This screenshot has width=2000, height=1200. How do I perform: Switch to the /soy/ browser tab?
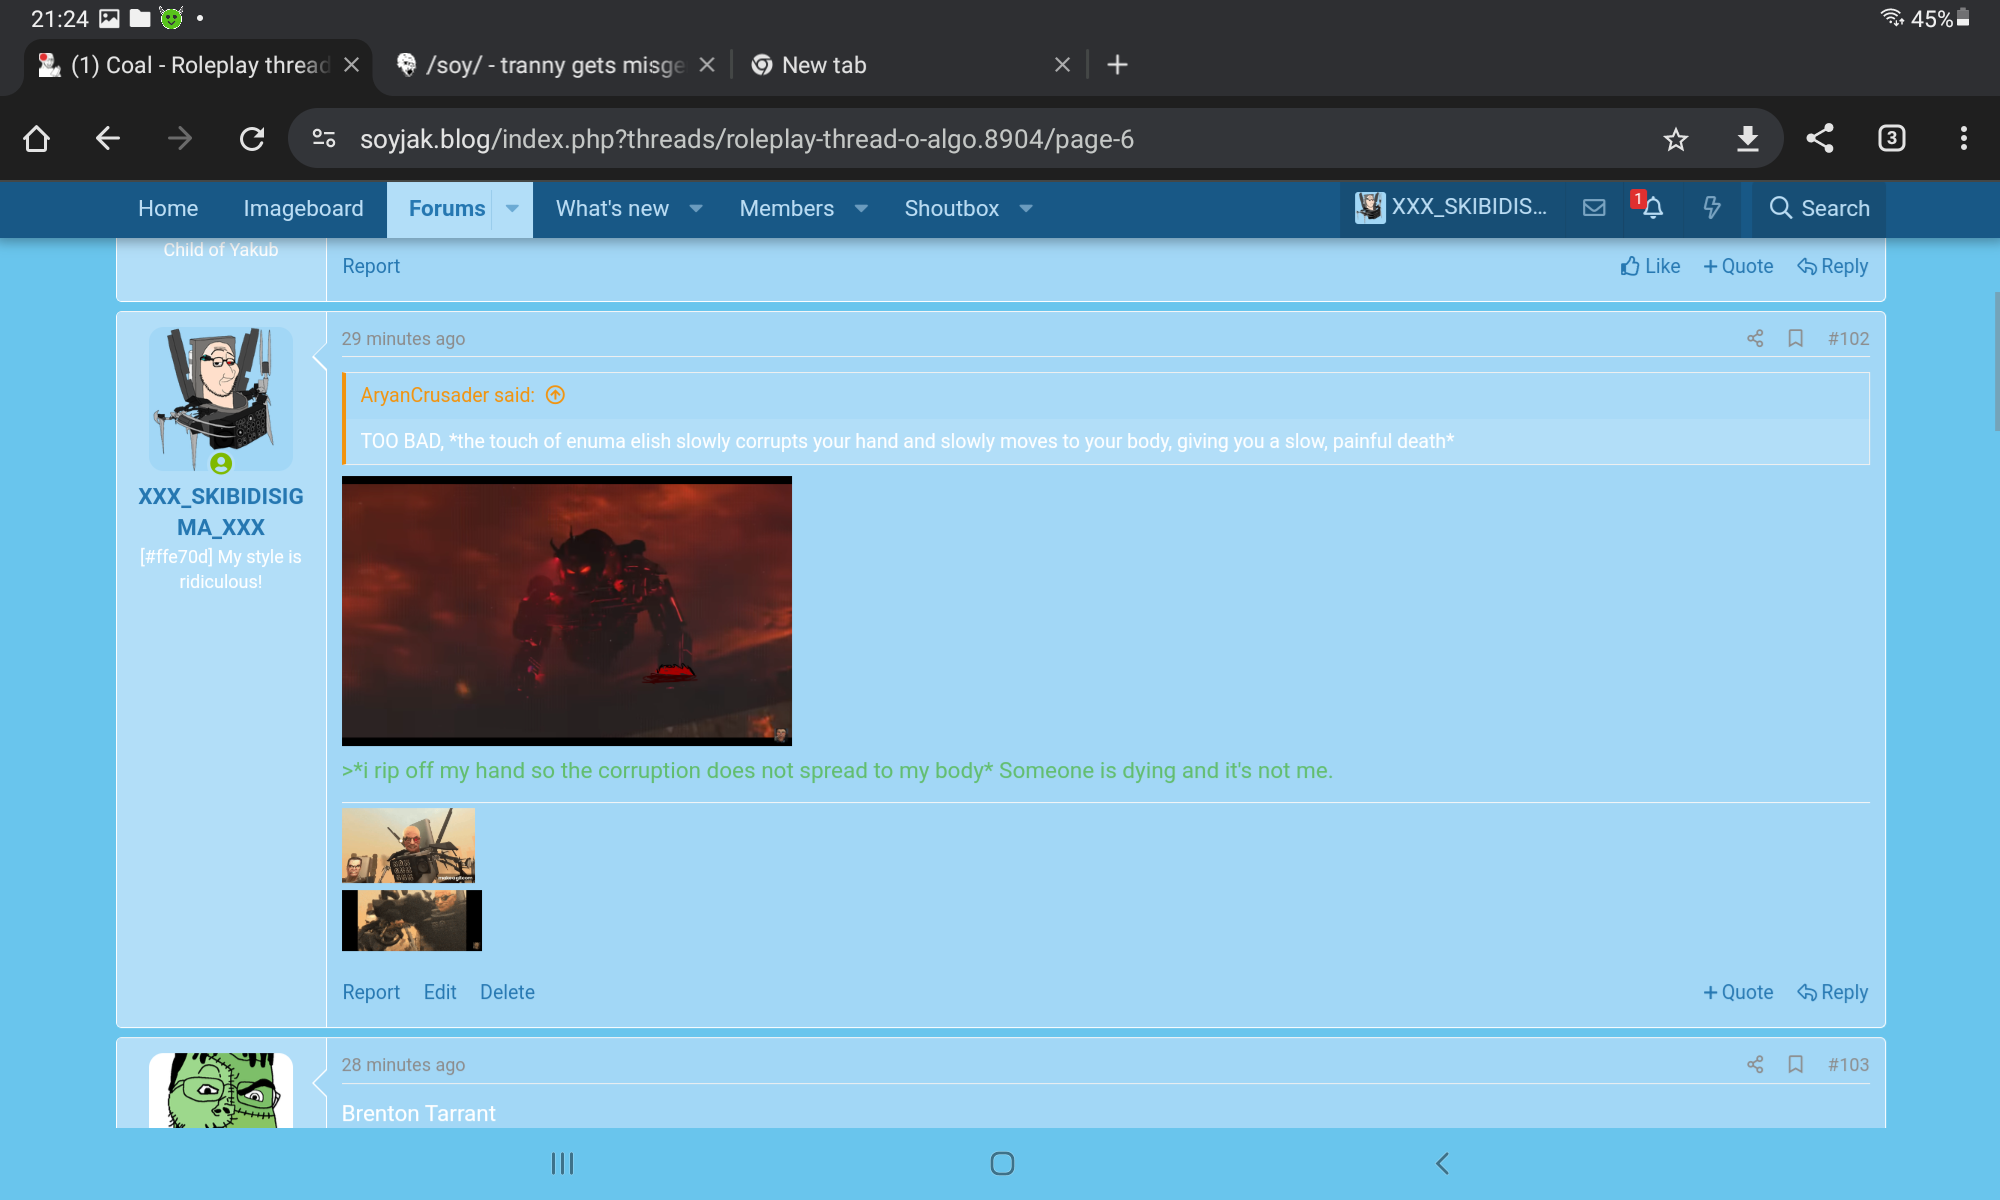540,65
